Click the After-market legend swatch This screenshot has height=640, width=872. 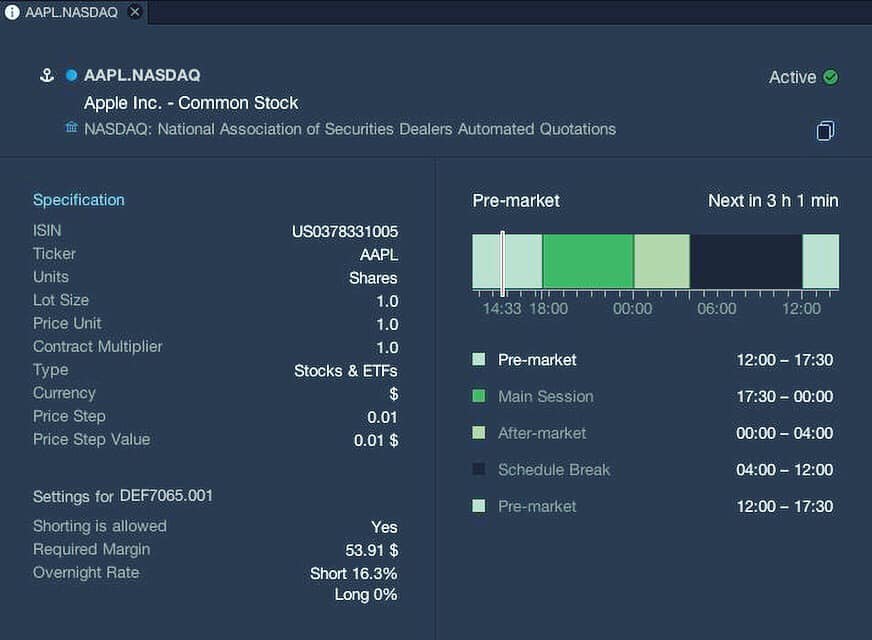[478, 433]
